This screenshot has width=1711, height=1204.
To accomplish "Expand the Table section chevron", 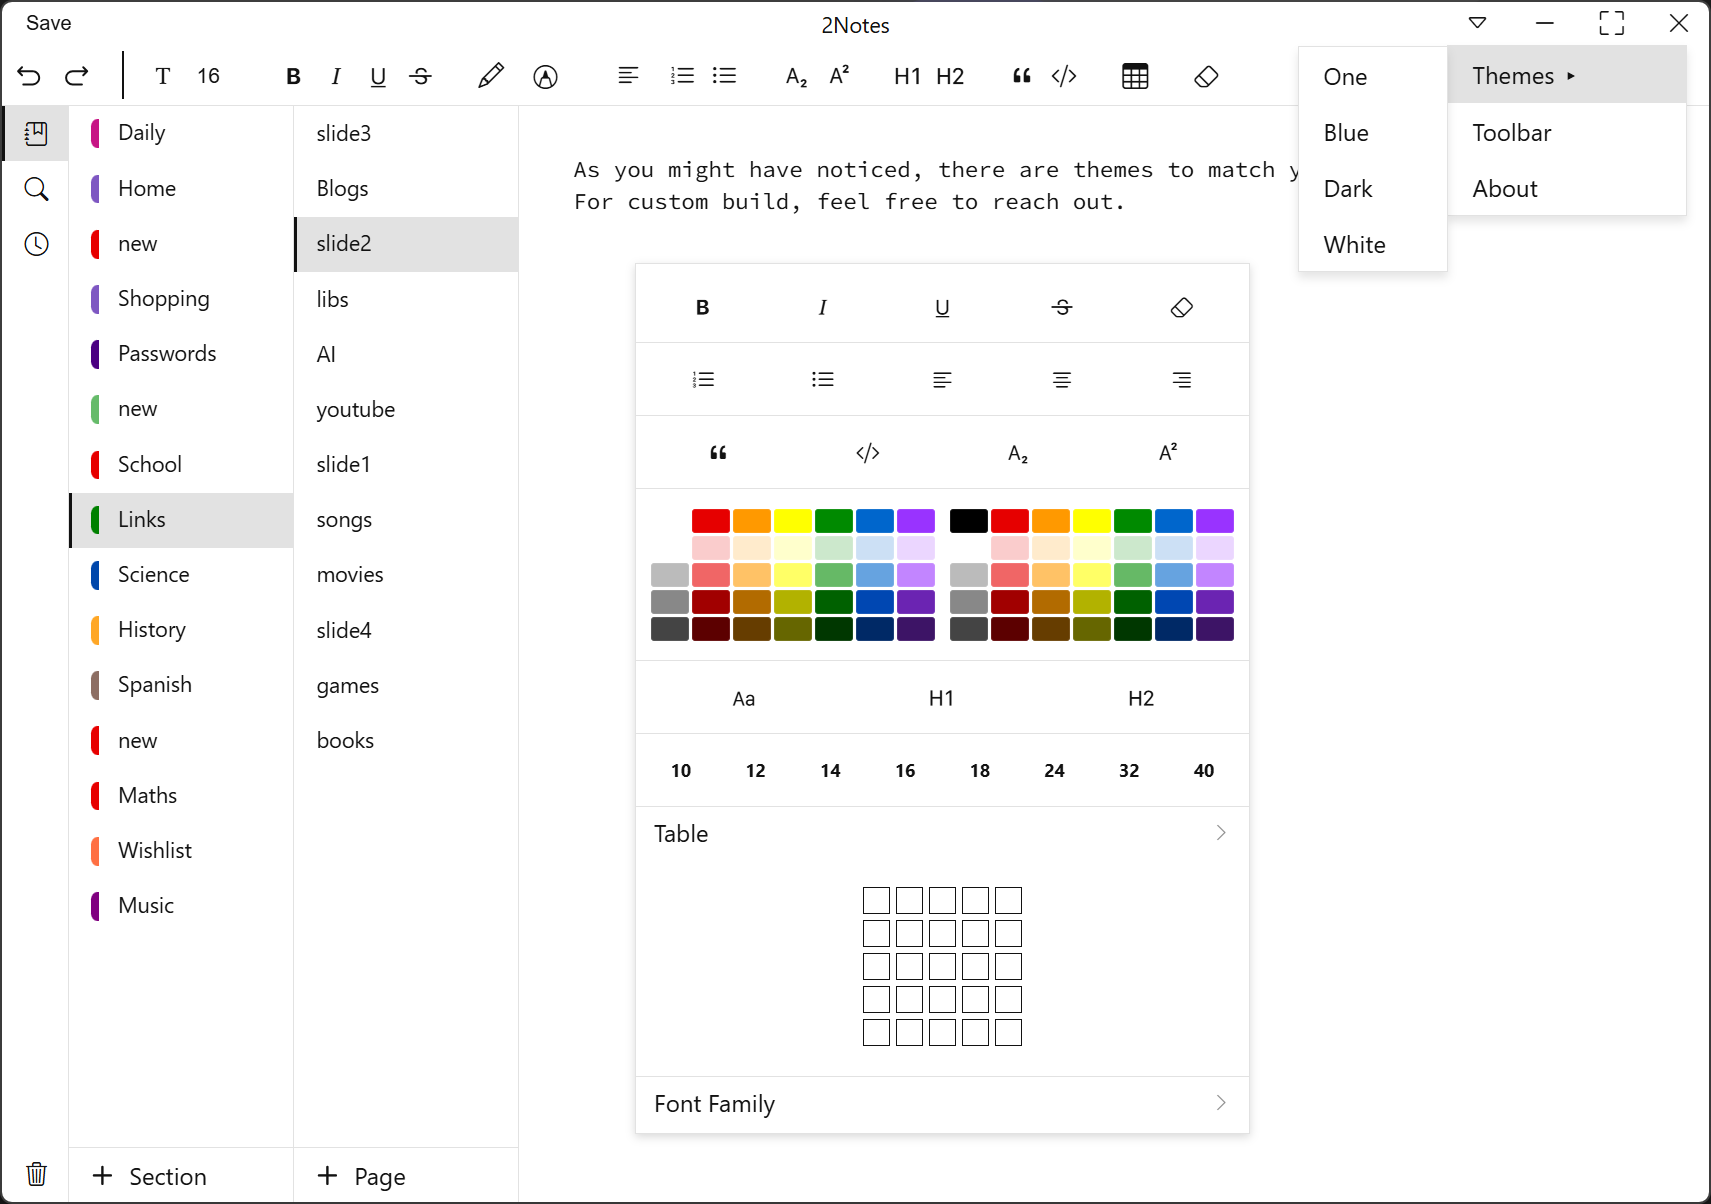I will pos(1221,833).
